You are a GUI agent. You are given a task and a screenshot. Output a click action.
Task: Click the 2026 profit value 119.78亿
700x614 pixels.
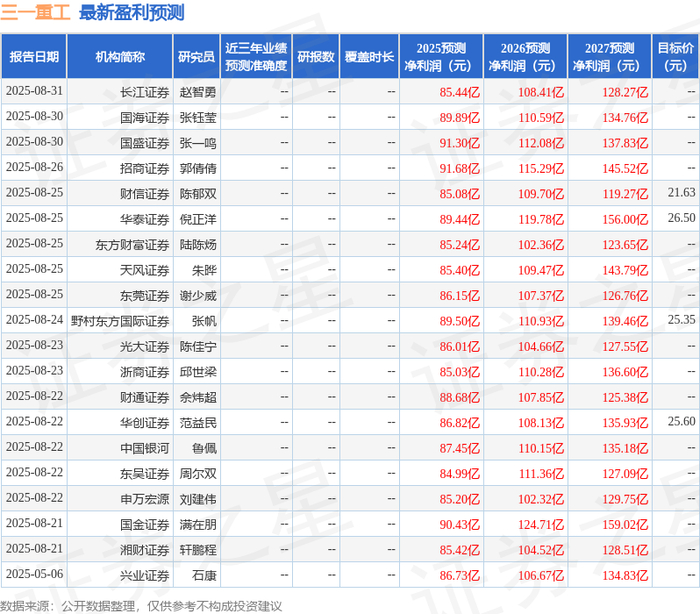coord(541,220)
